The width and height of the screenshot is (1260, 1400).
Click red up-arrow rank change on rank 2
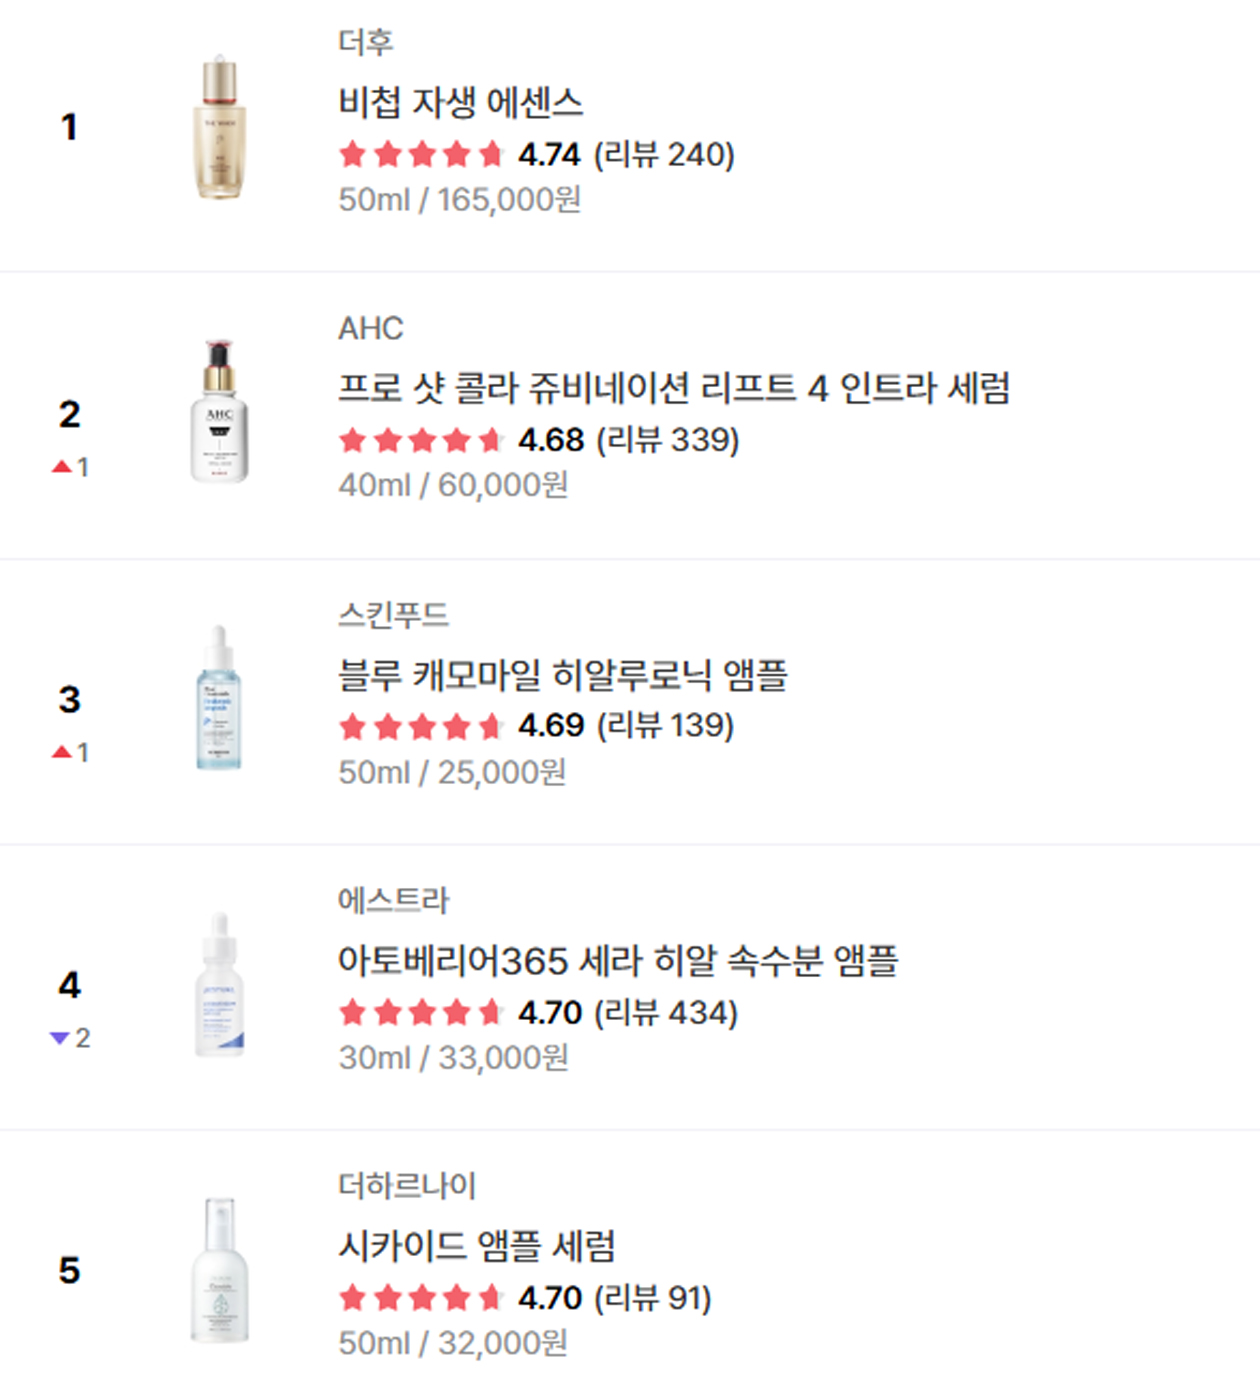point(70,467)
